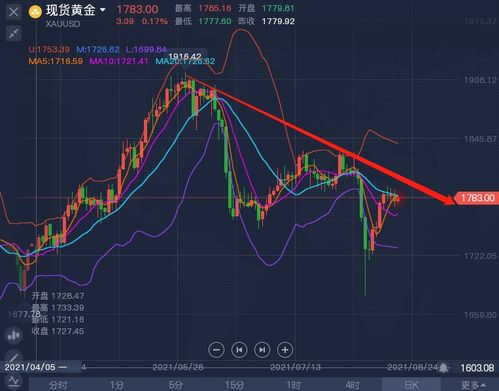Click the 1845.87 price axis label

[480, 139]
